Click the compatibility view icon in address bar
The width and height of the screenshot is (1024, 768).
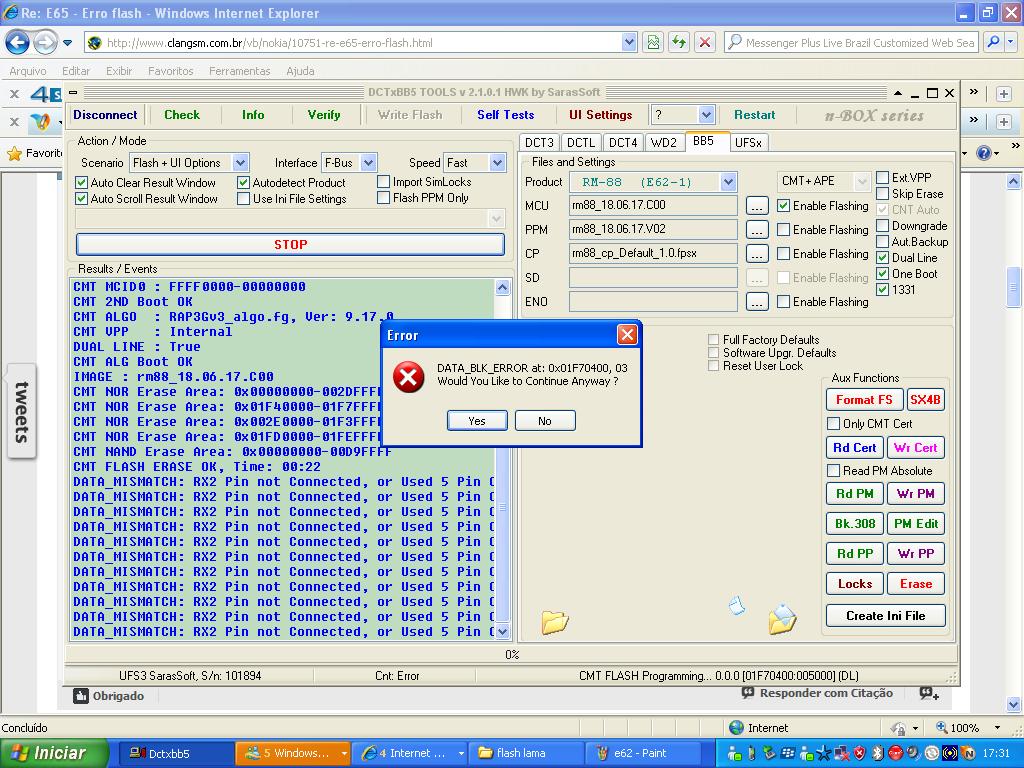coord(653,42)
